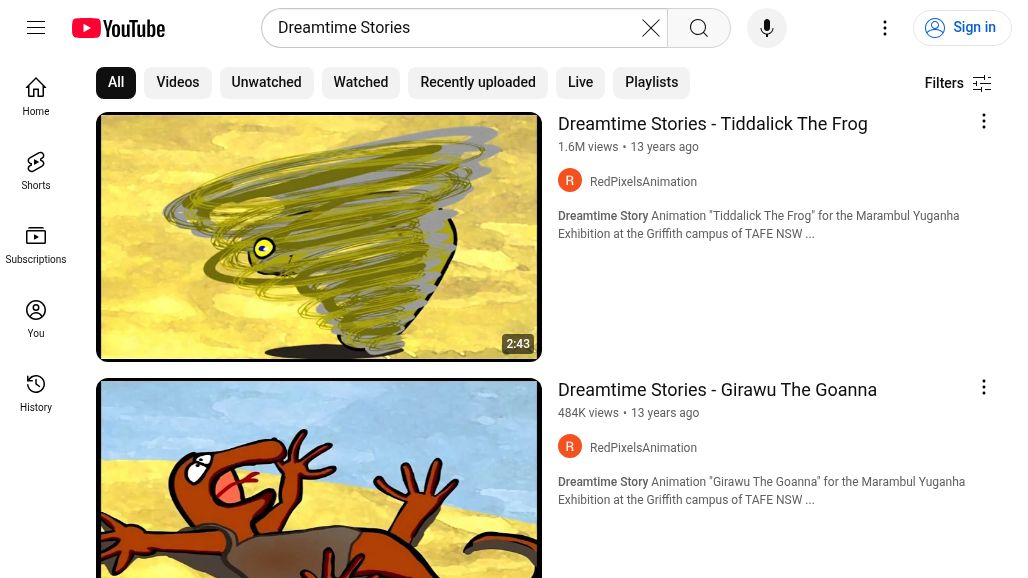The image size is (1028, 578).
Task: Visit RedPixelsAnimation channel name under Tiddalick
Action: [643, 182]
